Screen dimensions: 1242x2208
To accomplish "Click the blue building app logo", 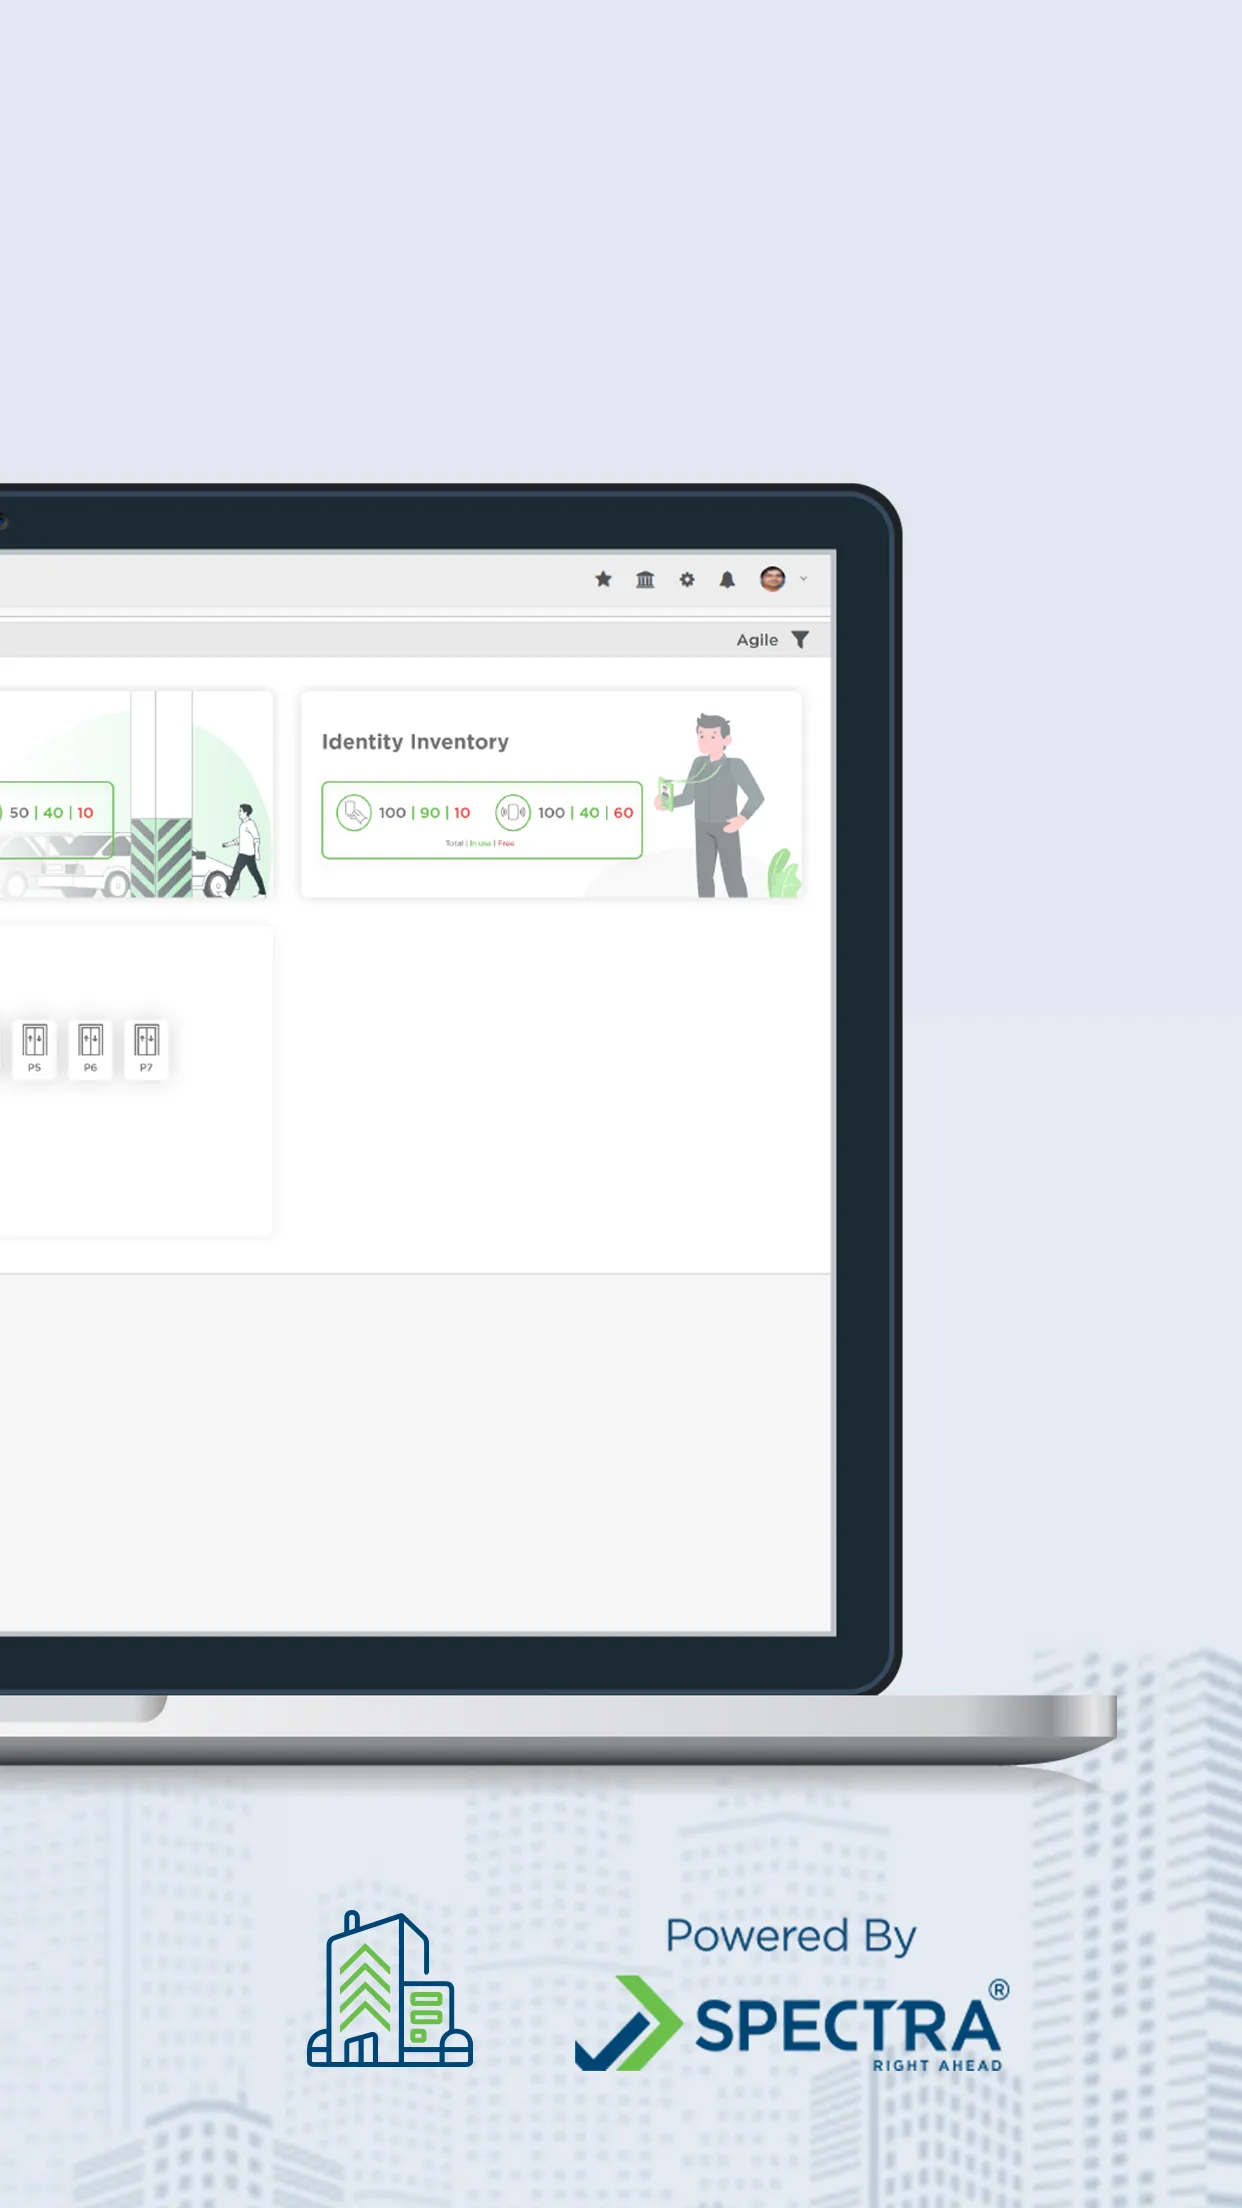I will (x=389, y=1988).
